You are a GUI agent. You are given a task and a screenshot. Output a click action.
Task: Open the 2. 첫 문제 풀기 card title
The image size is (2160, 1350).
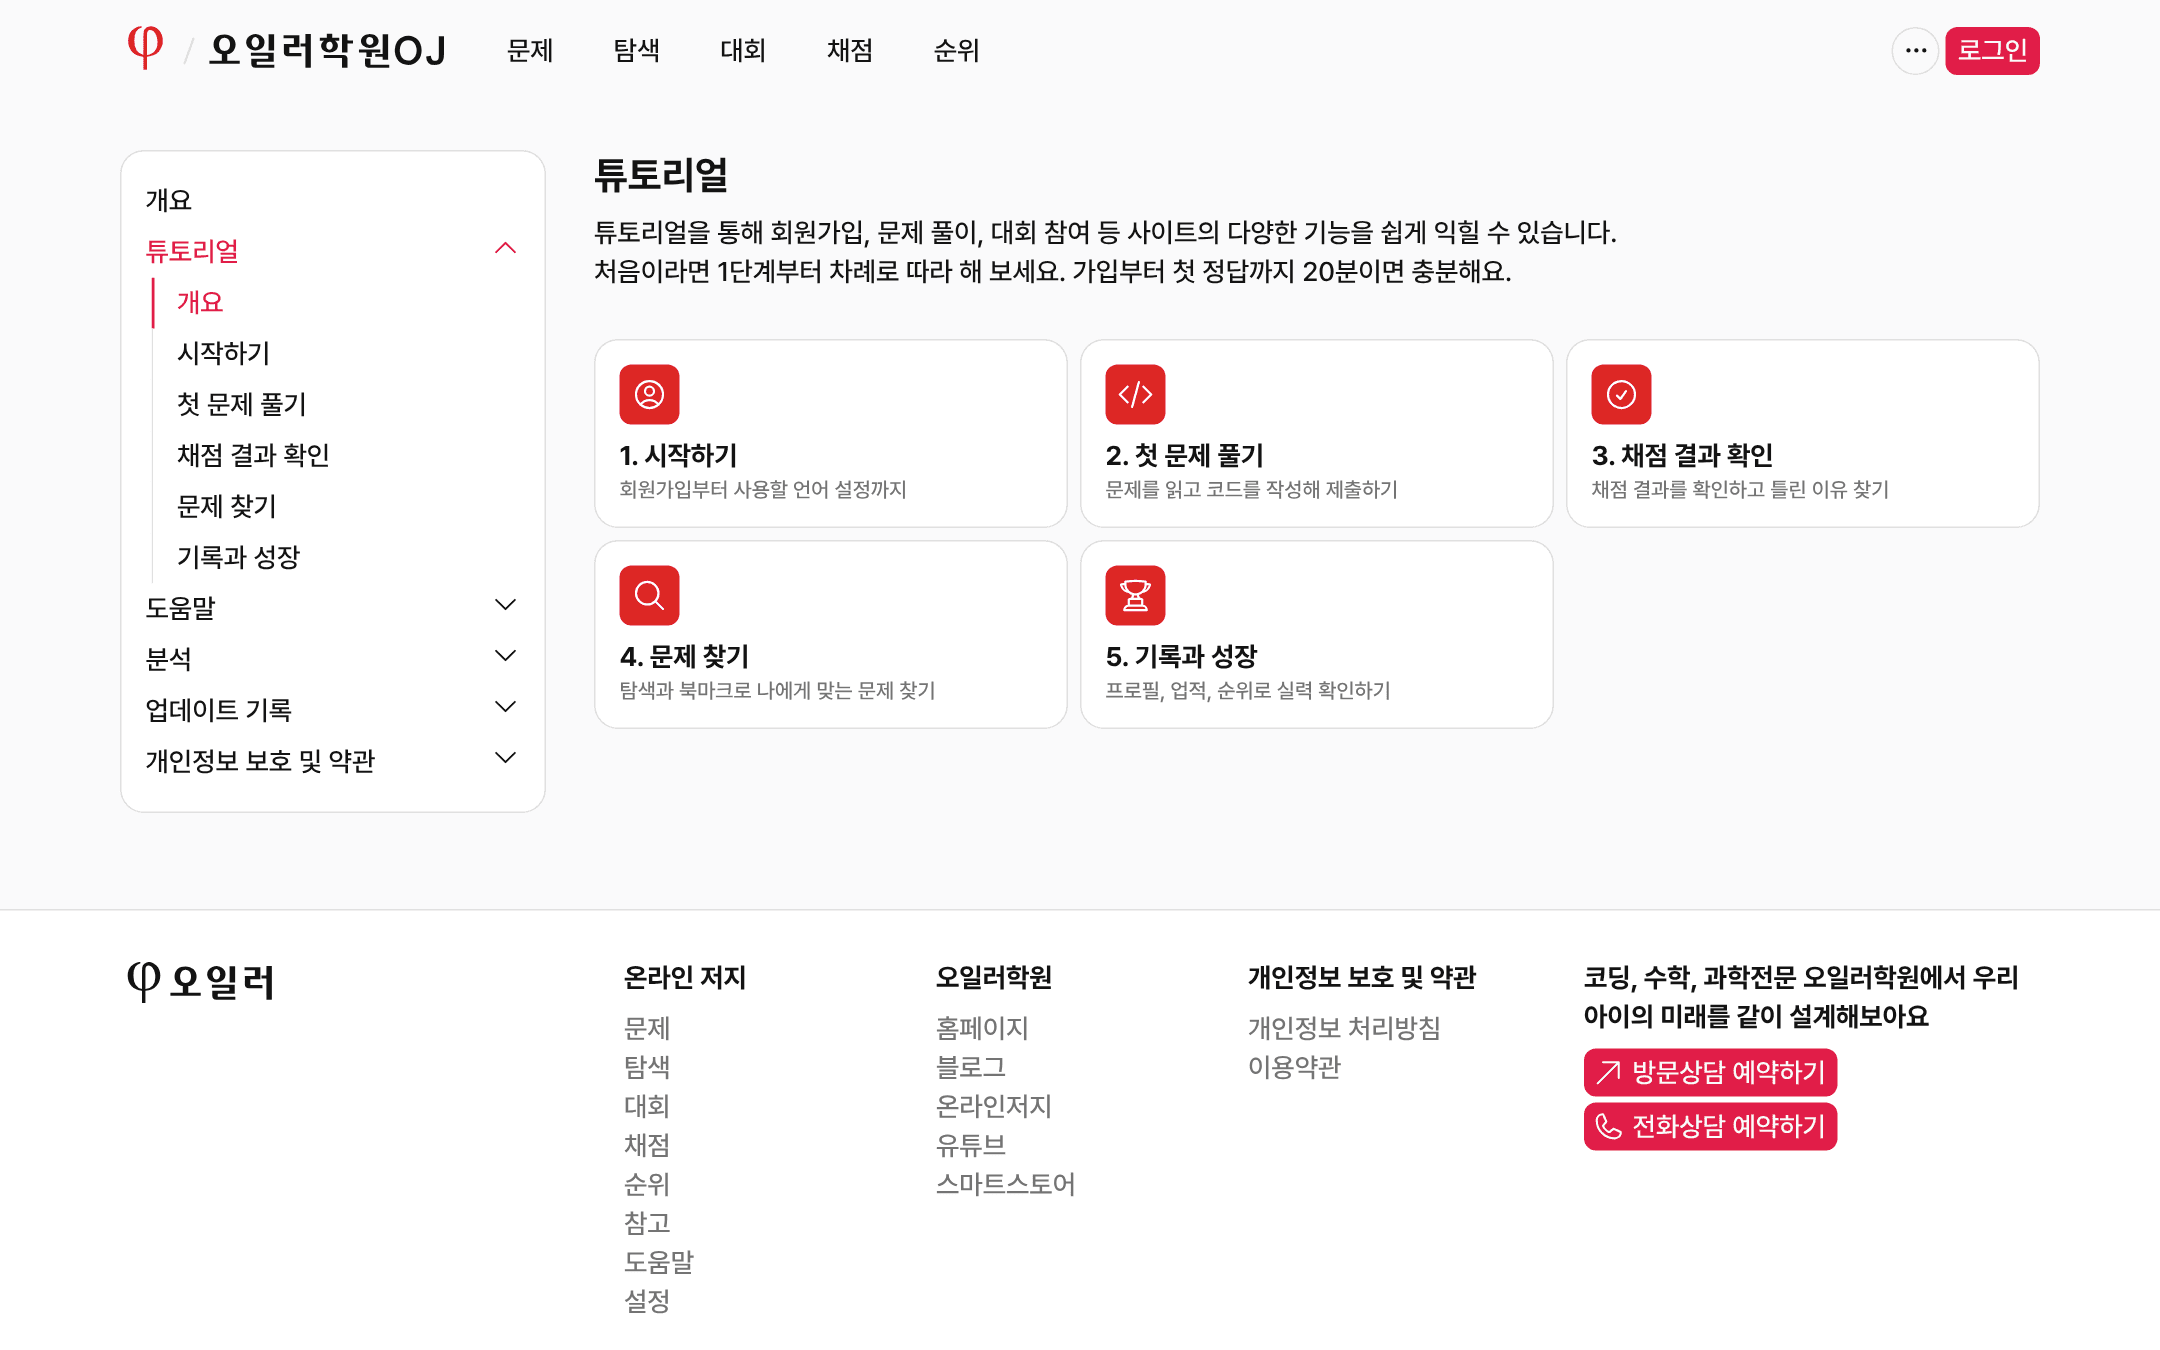(1185, 455)
